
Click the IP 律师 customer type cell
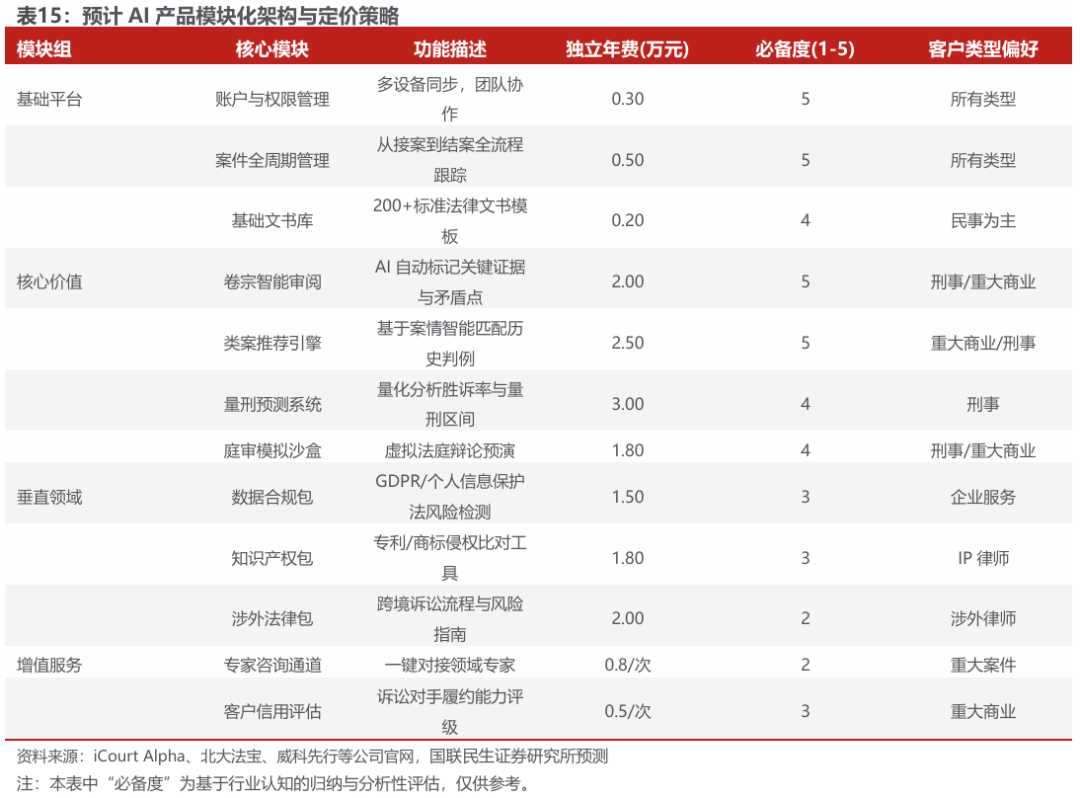tap(983, 558)
